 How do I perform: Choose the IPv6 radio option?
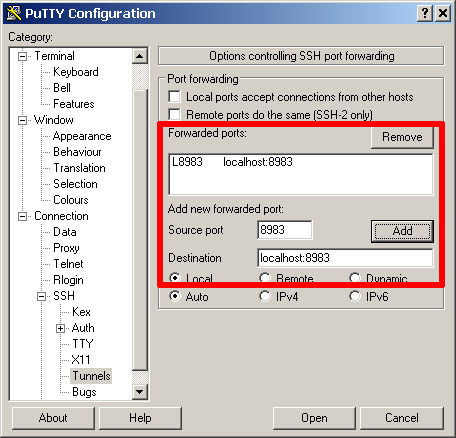[x=355, y=296]
